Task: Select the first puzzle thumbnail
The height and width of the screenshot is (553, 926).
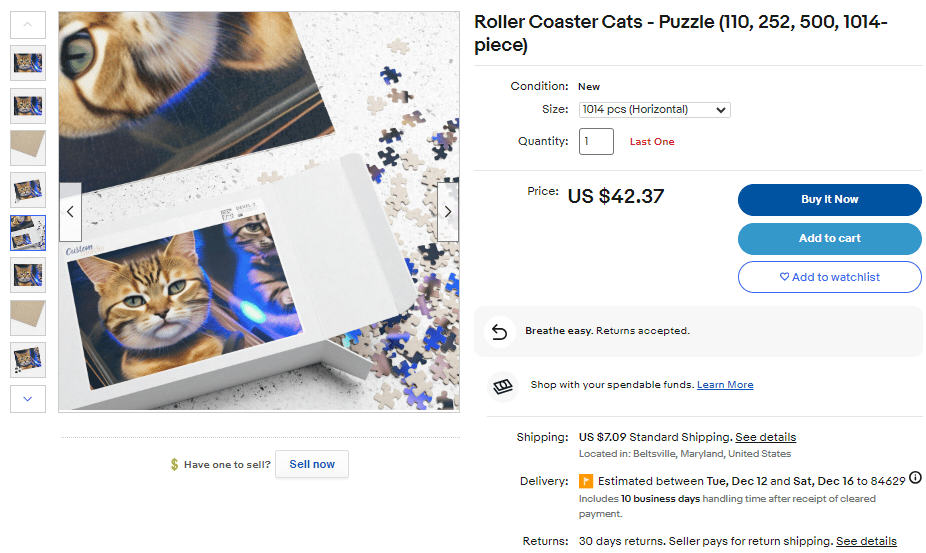Action: point(28,64)
